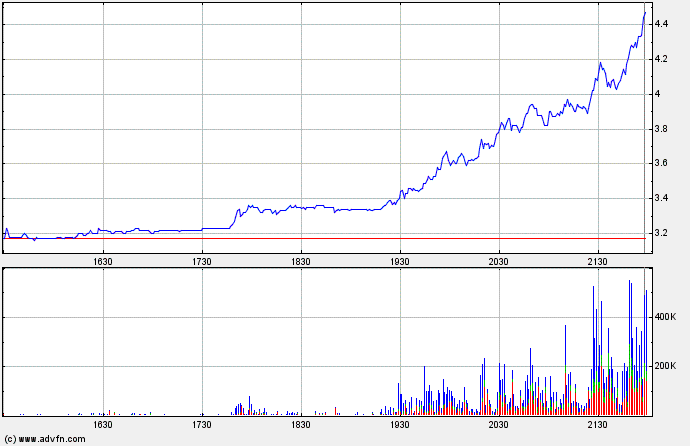Select 2130 time label under price chart
This screenshot has height=446, width=690.
(x=598, y=260)
